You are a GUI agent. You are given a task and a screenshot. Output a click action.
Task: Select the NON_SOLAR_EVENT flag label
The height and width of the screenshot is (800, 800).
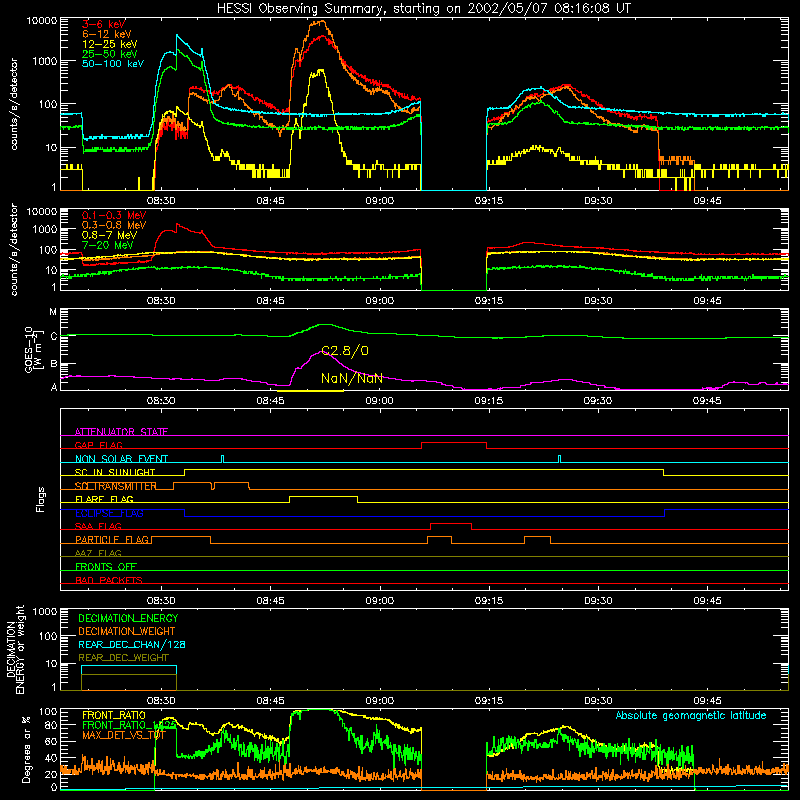click(121, 459)
